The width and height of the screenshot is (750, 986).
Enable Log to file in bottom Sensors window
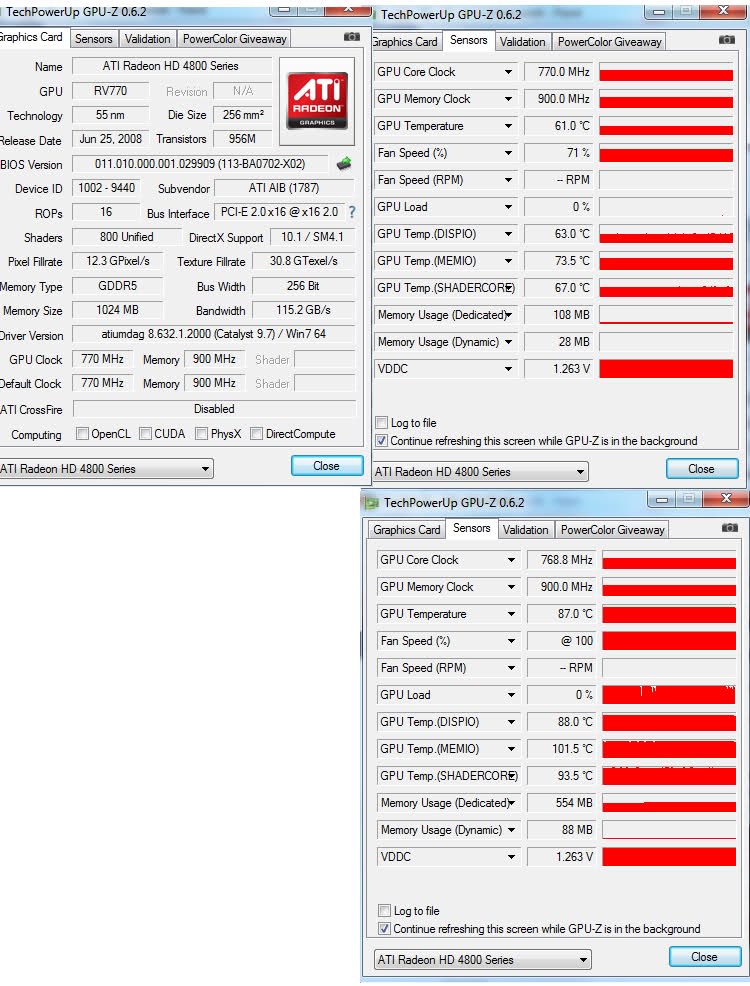385,911
